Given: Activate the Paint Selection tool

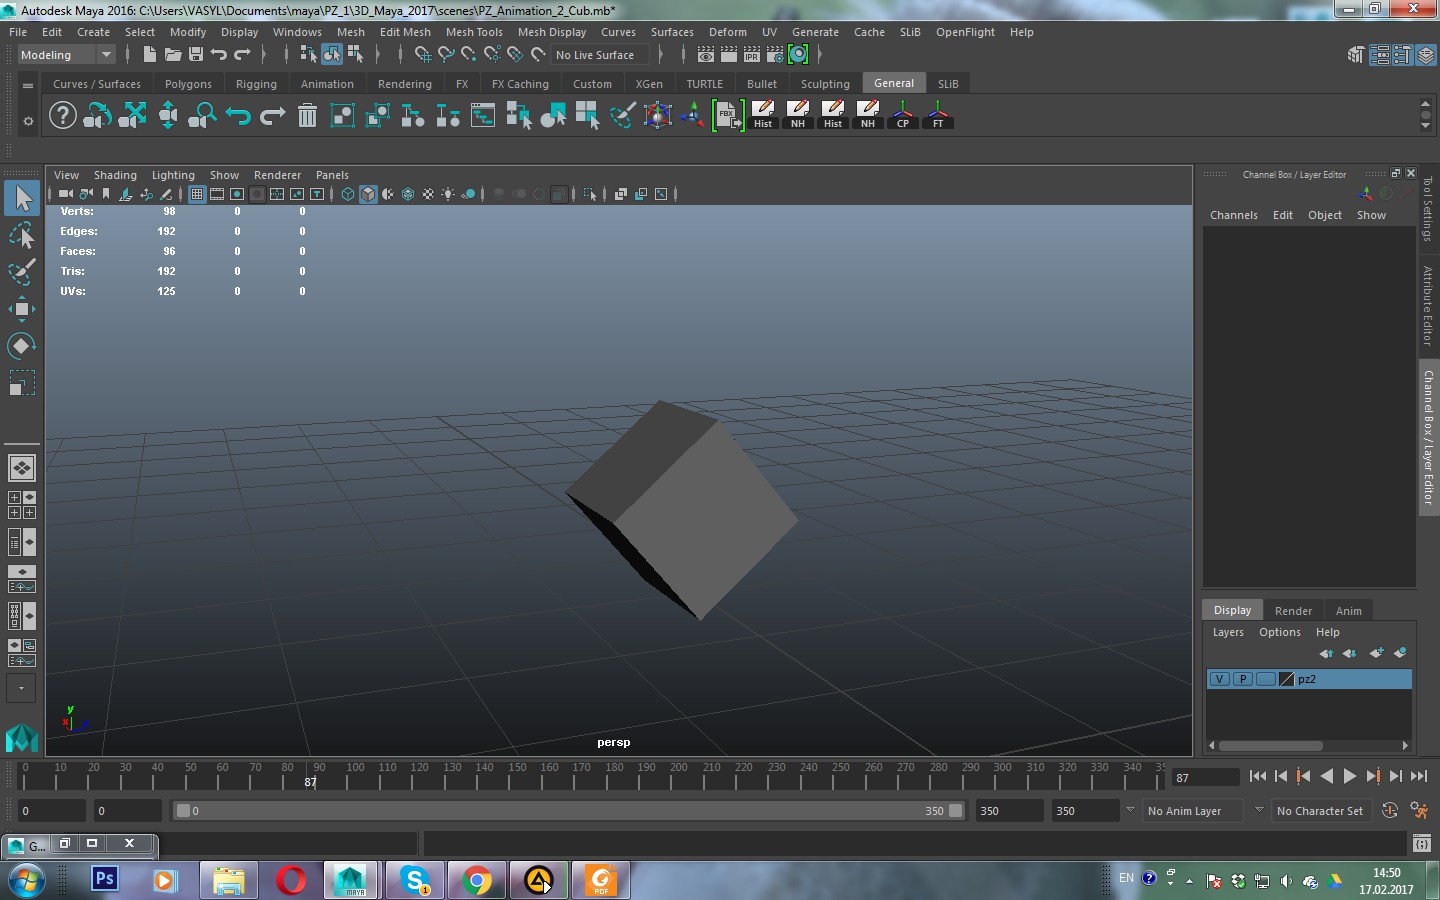Looking at the screenshot, I should pos(21,272).
